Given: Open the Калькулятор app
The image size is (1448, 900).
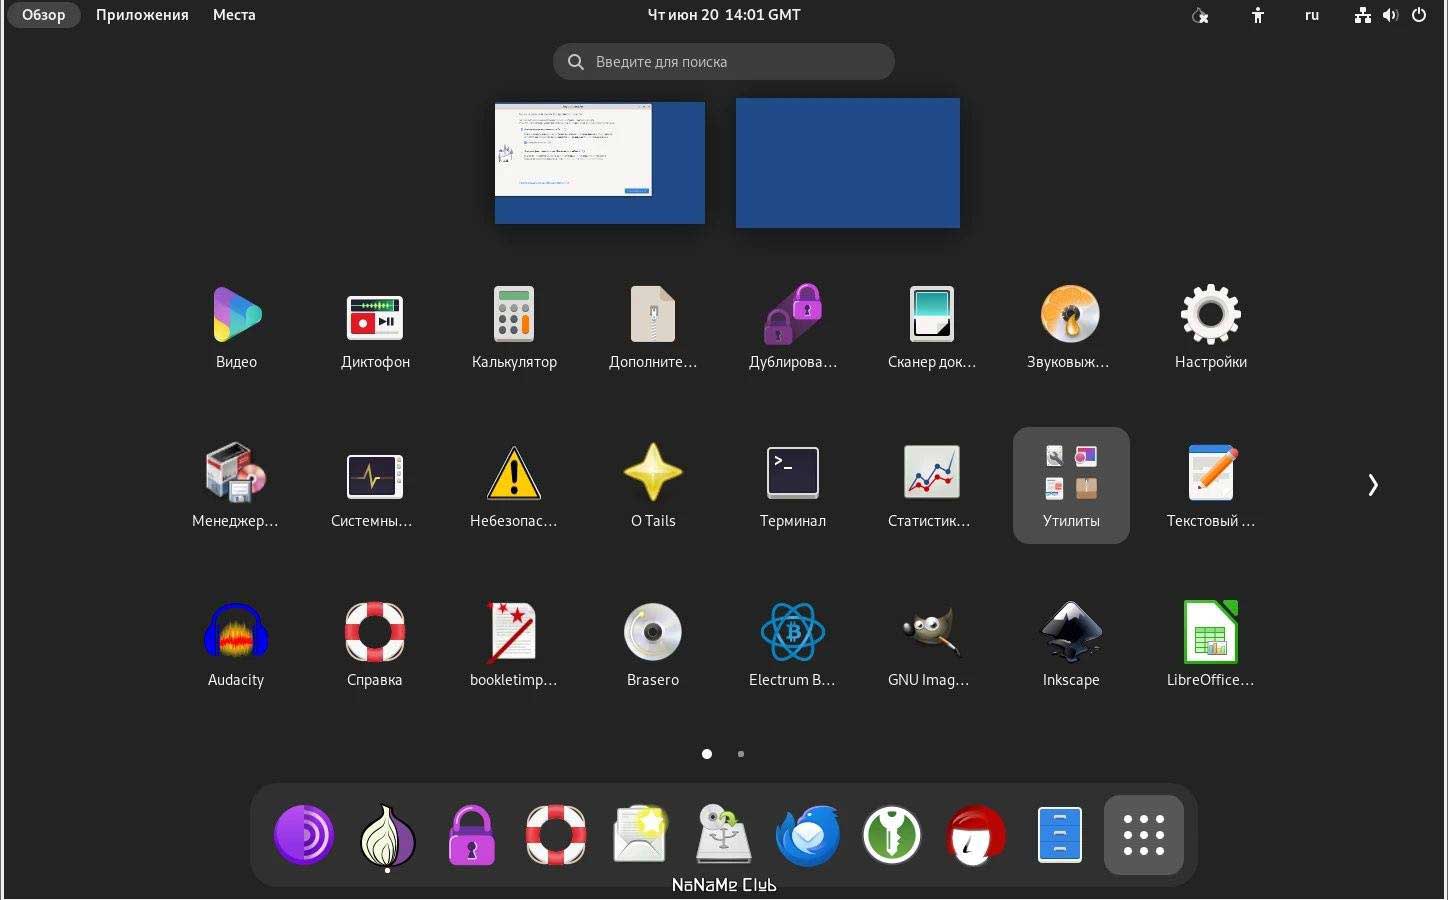Looking at the screenshot, I should [514, 327].
